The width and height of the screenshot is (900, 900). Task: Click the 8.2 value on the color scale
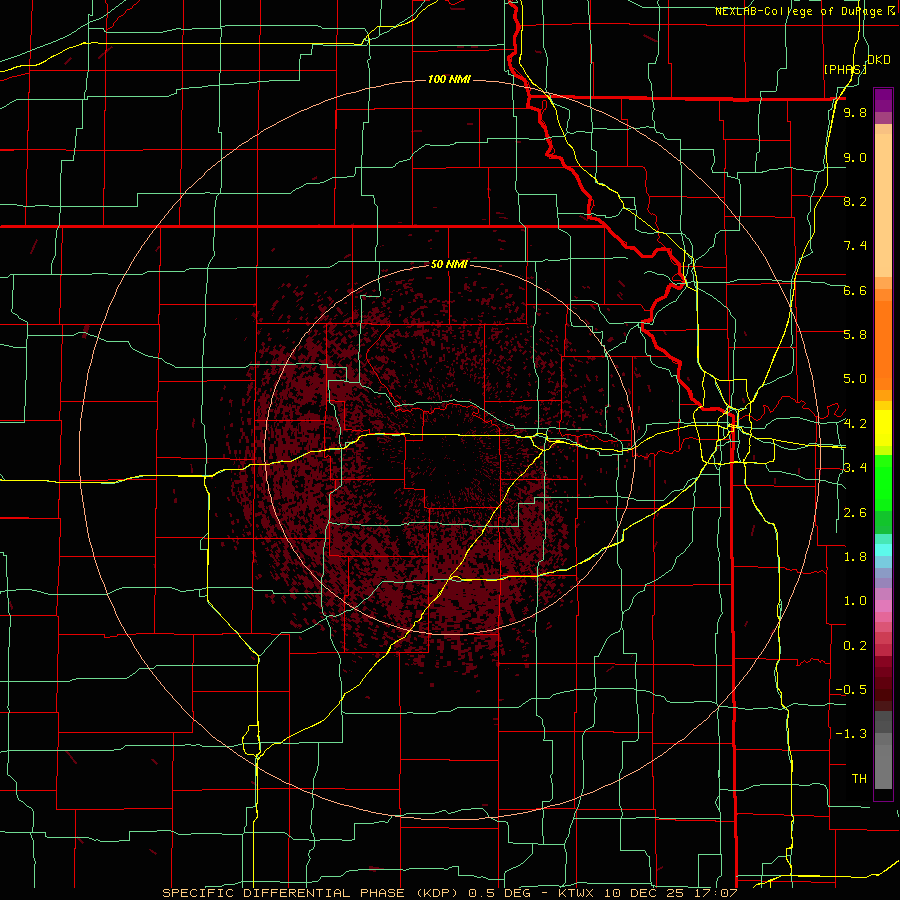[x=855, y=201]
